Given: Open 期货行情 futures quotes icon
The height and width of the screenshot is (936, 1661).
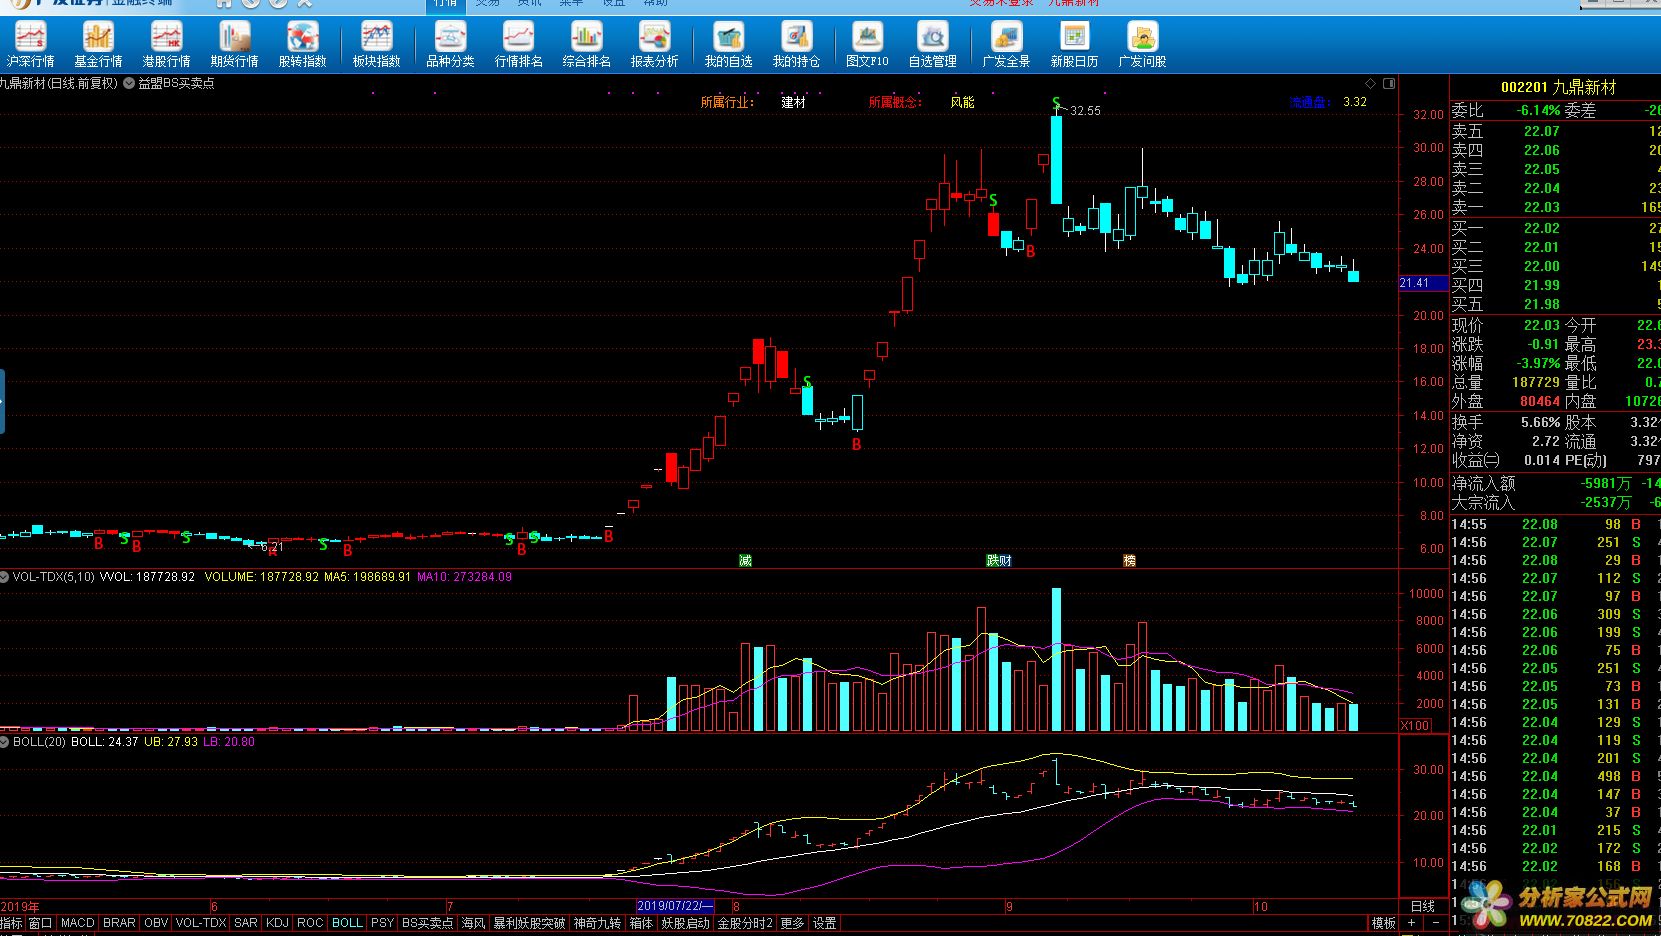Looking at the screenshot, I should (x=235, y=45).
